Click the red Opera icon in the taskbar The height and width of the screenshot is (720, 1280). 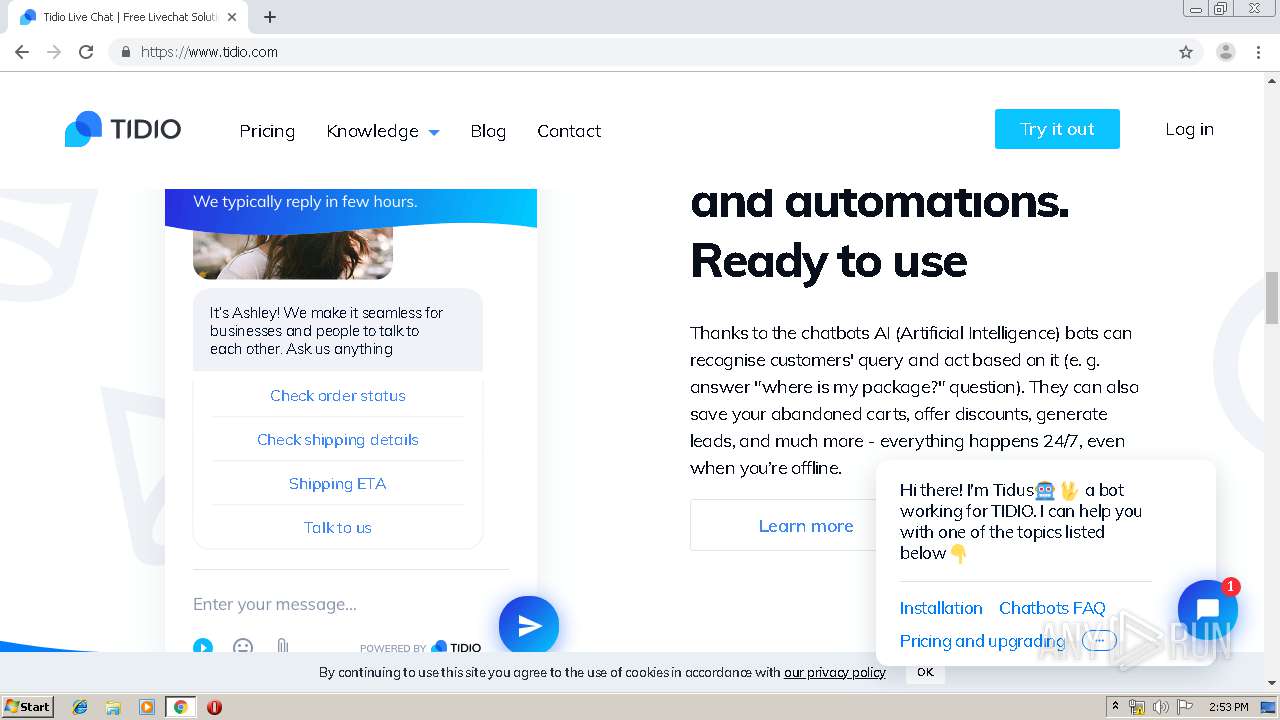point(214,707)
